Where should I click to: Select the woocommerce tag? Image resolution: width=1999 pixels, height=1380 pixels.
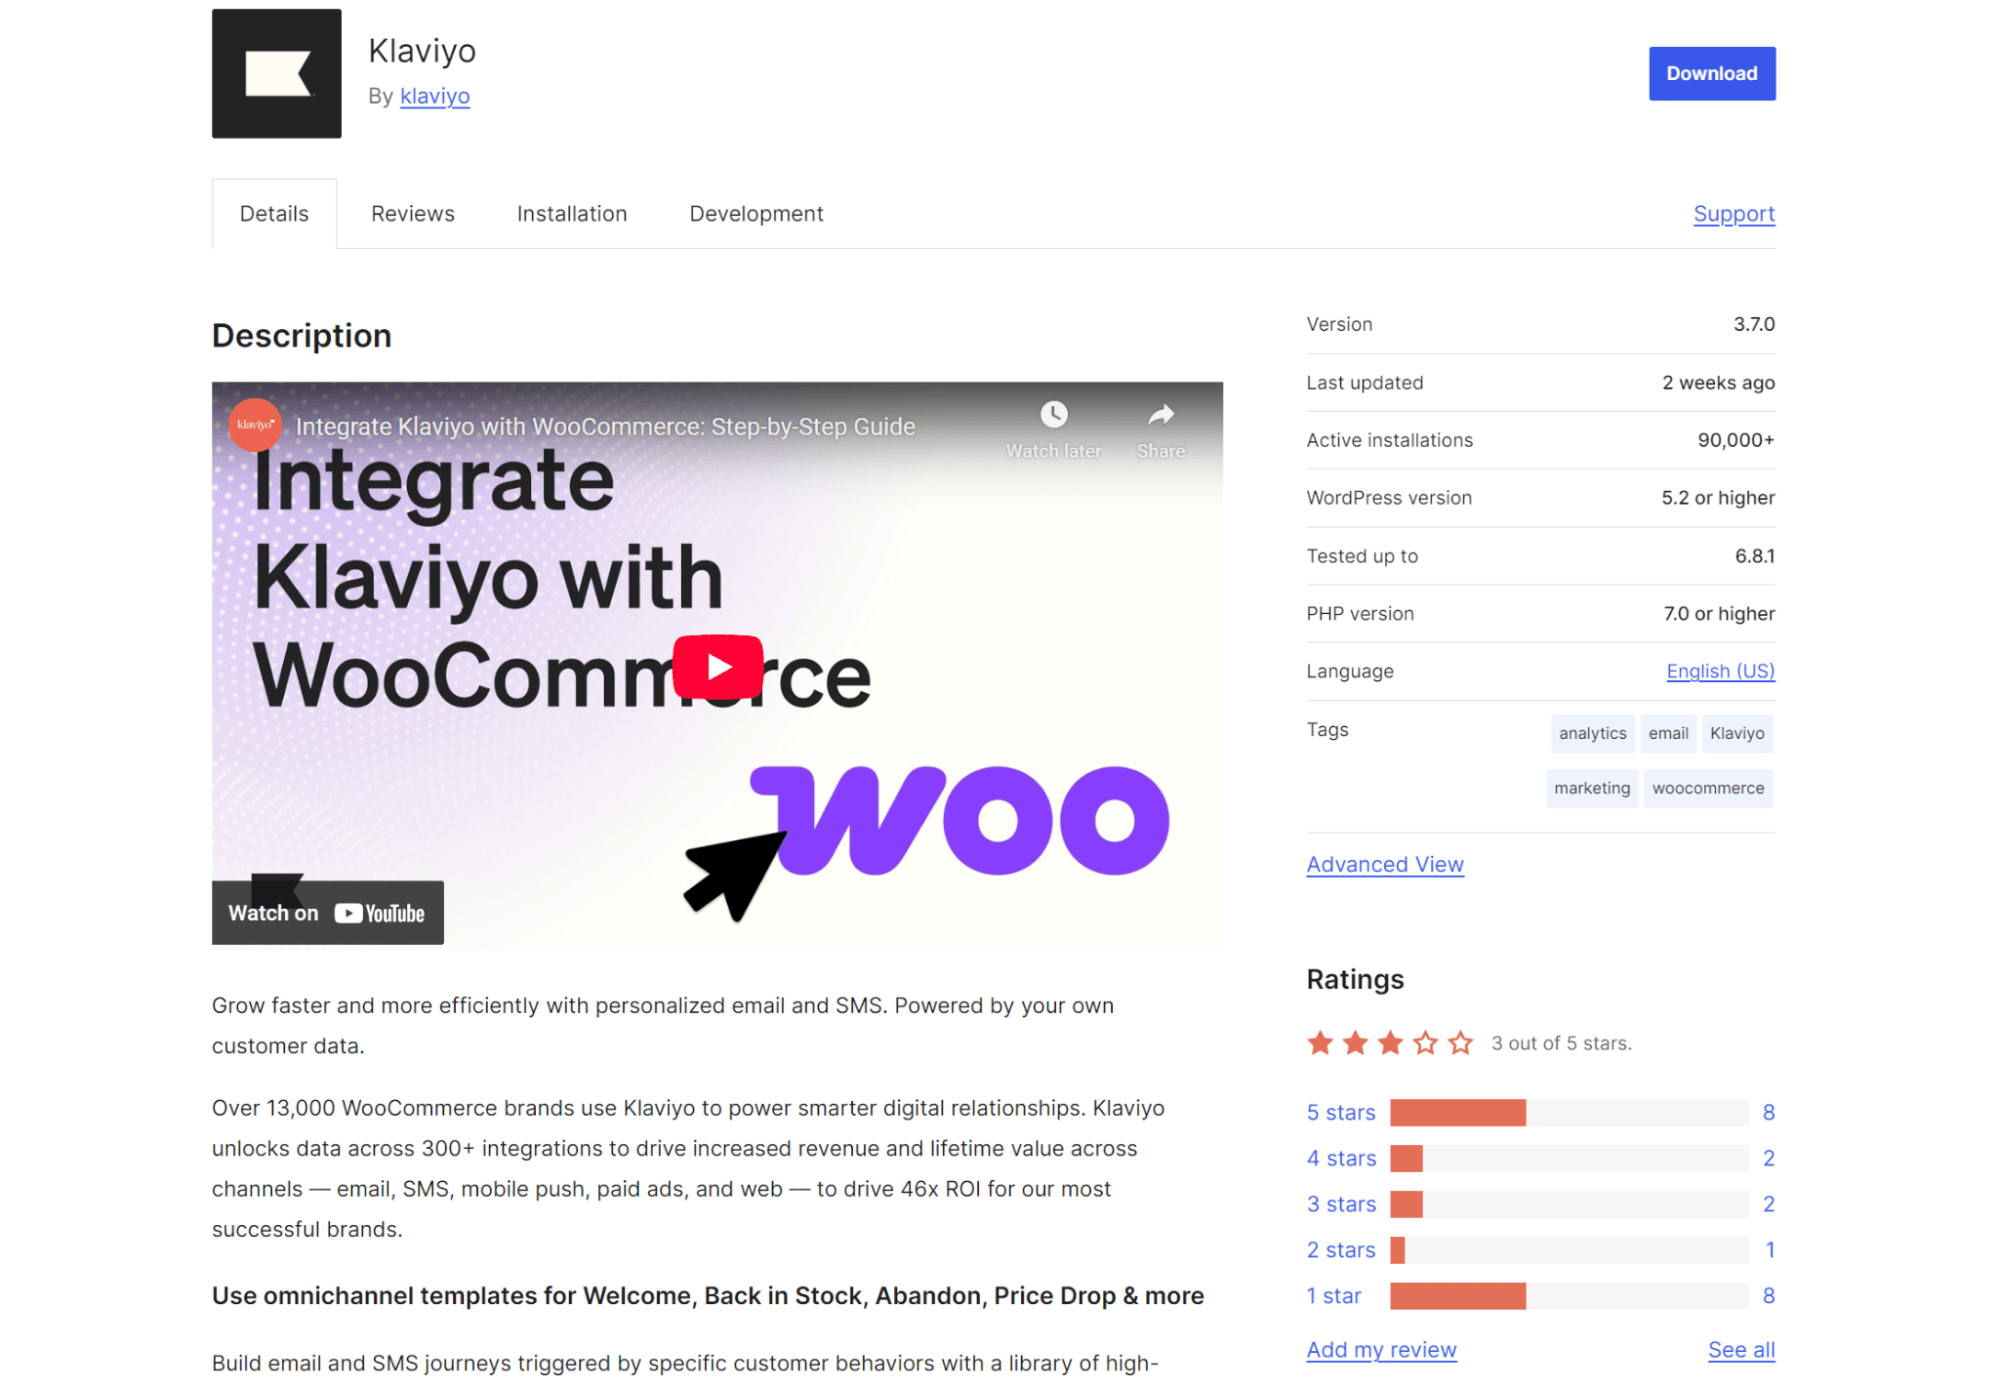1708,788
